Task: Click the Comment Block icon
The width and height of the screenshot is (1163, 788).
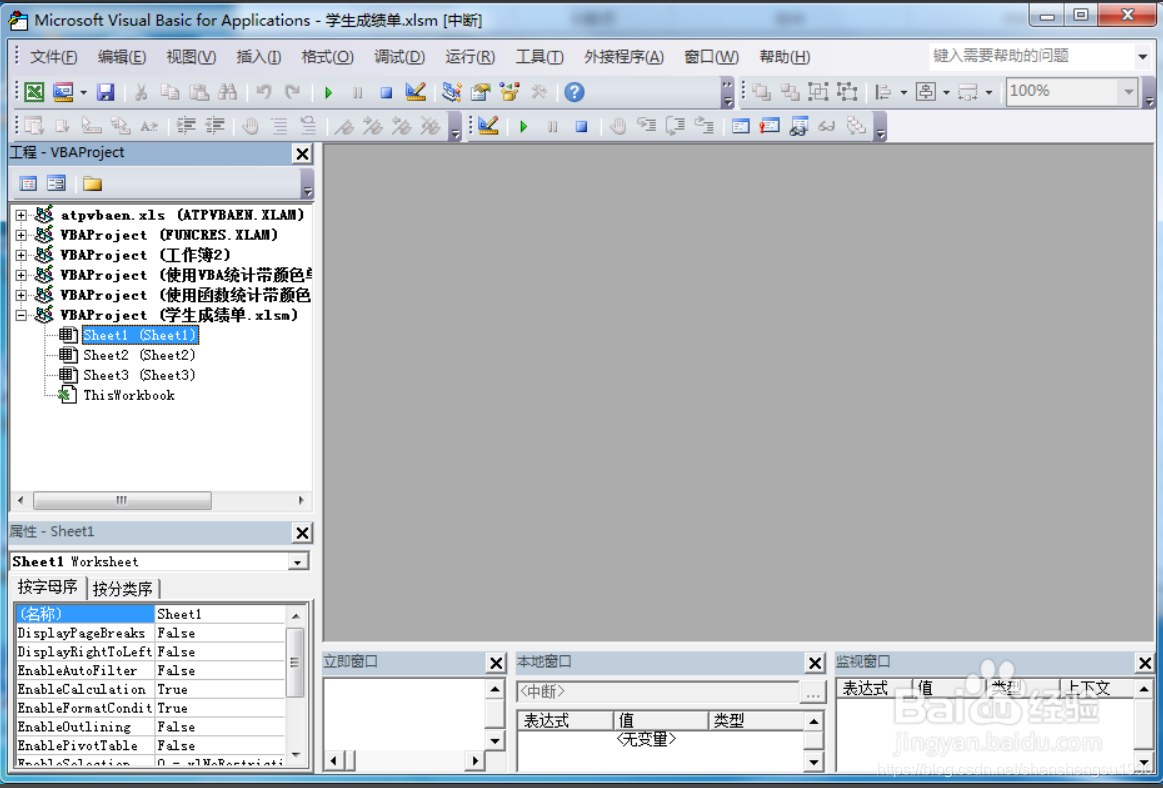Action: [279, 126]
